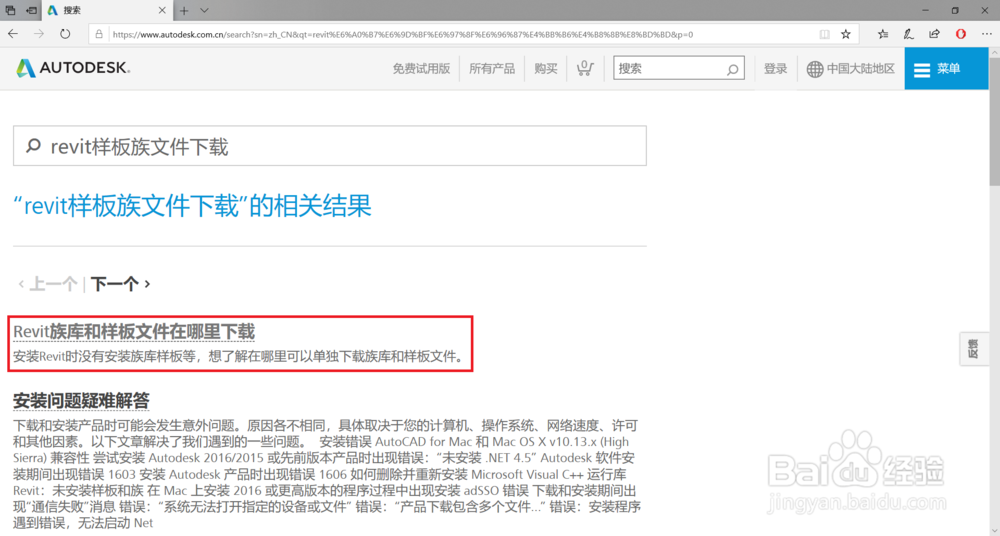Expand the tab preview chevron

pyautogui.click(x=204, y=11)
